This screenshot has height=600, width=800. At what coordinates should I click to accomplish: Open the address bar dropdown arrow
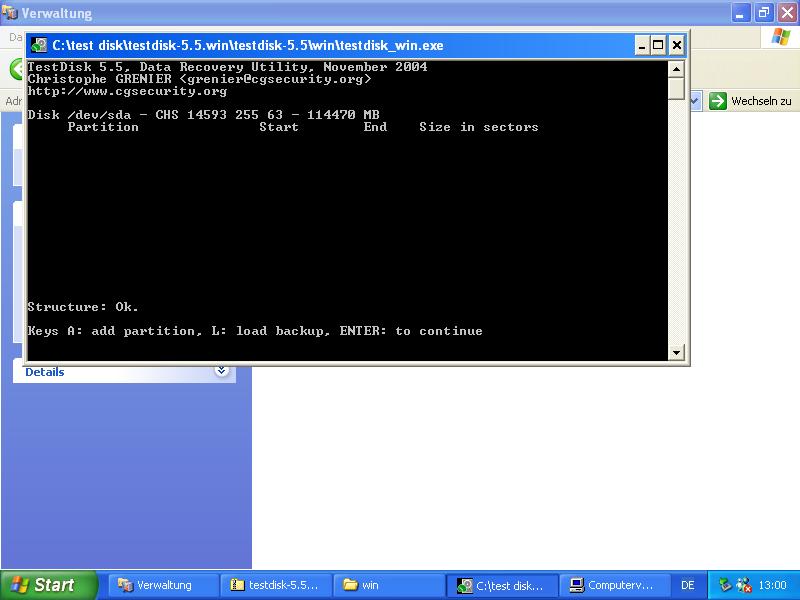click(x=694, y=101)
